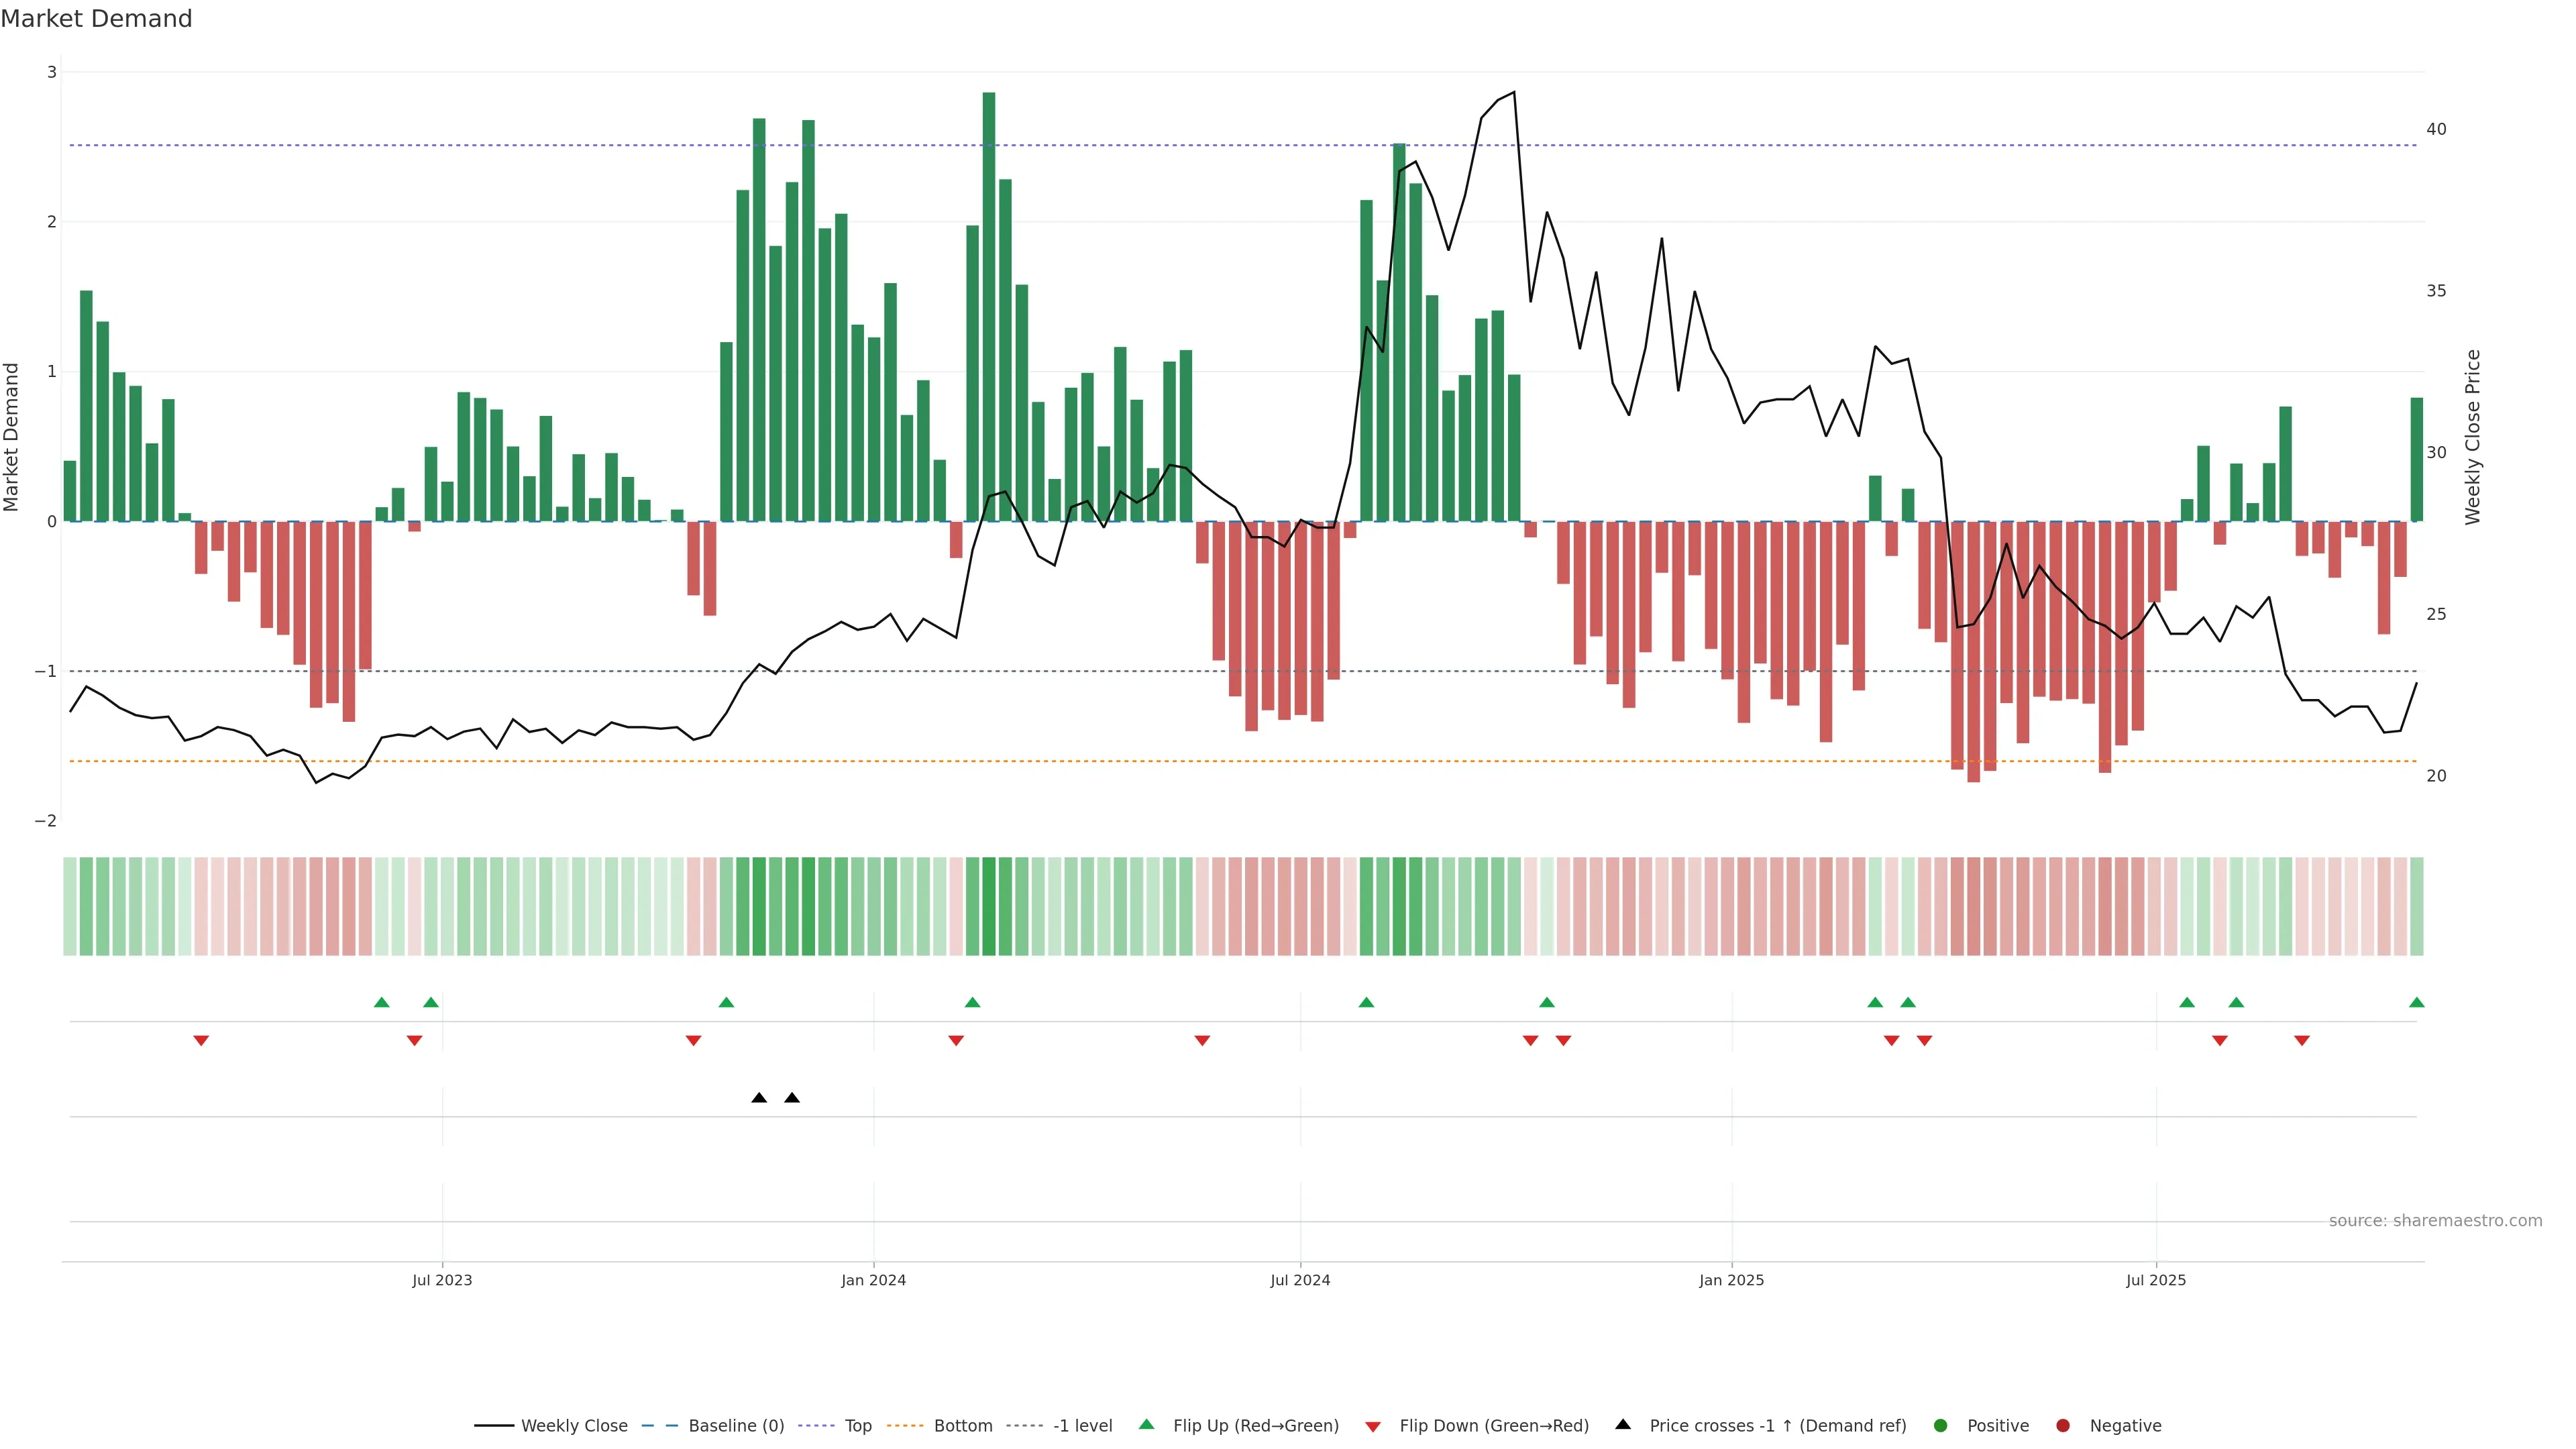Click the first red flip-down triangle marker
Image resolution: width=2576 pixels, height=1449 pixels.
coord(201,1041)
